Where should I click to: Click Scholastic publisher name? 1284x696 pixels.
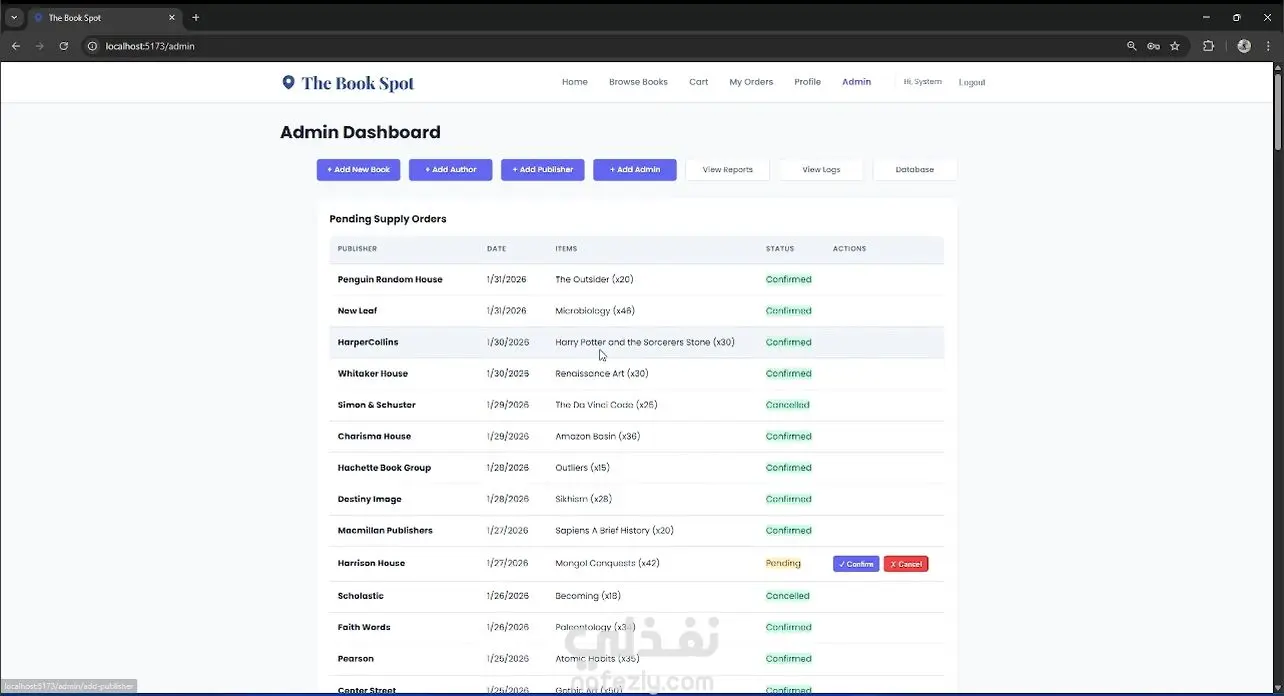pyautogui.click(x=360, y=596)
